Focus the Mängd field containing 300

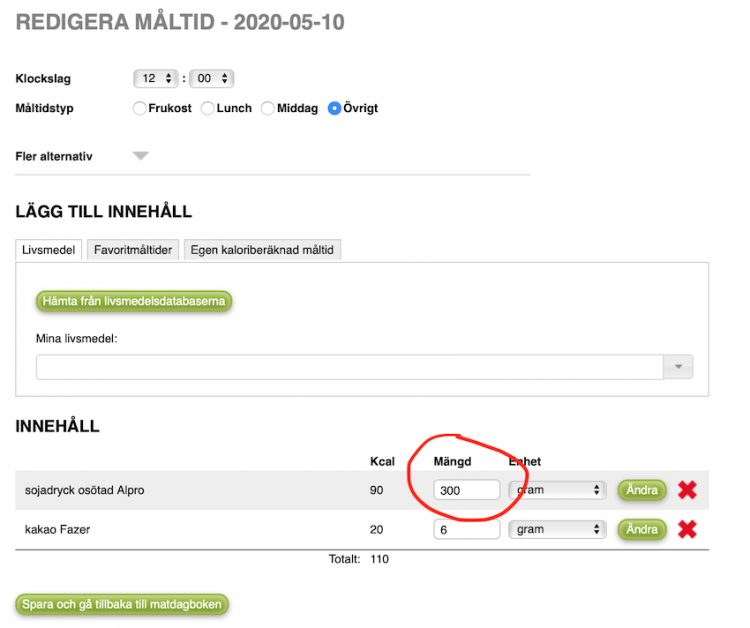pos(466,490)
